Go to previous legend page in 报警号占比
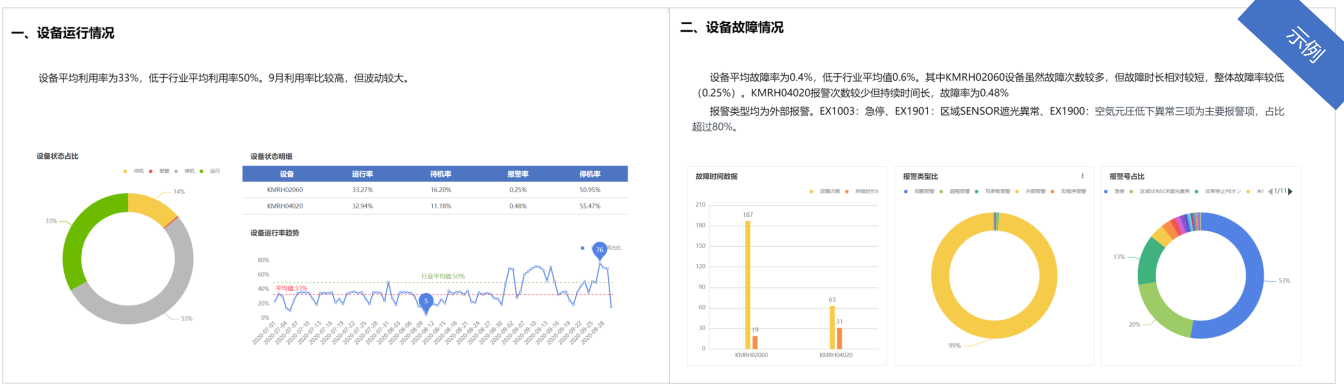 (1270, 191)
